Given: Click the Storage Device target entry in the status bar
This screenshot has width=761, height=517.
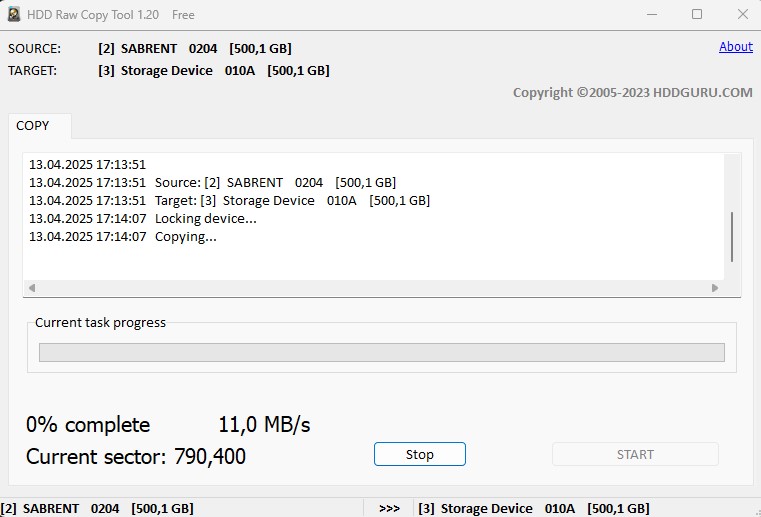Looking at the screenshot, I should point(533,508).
